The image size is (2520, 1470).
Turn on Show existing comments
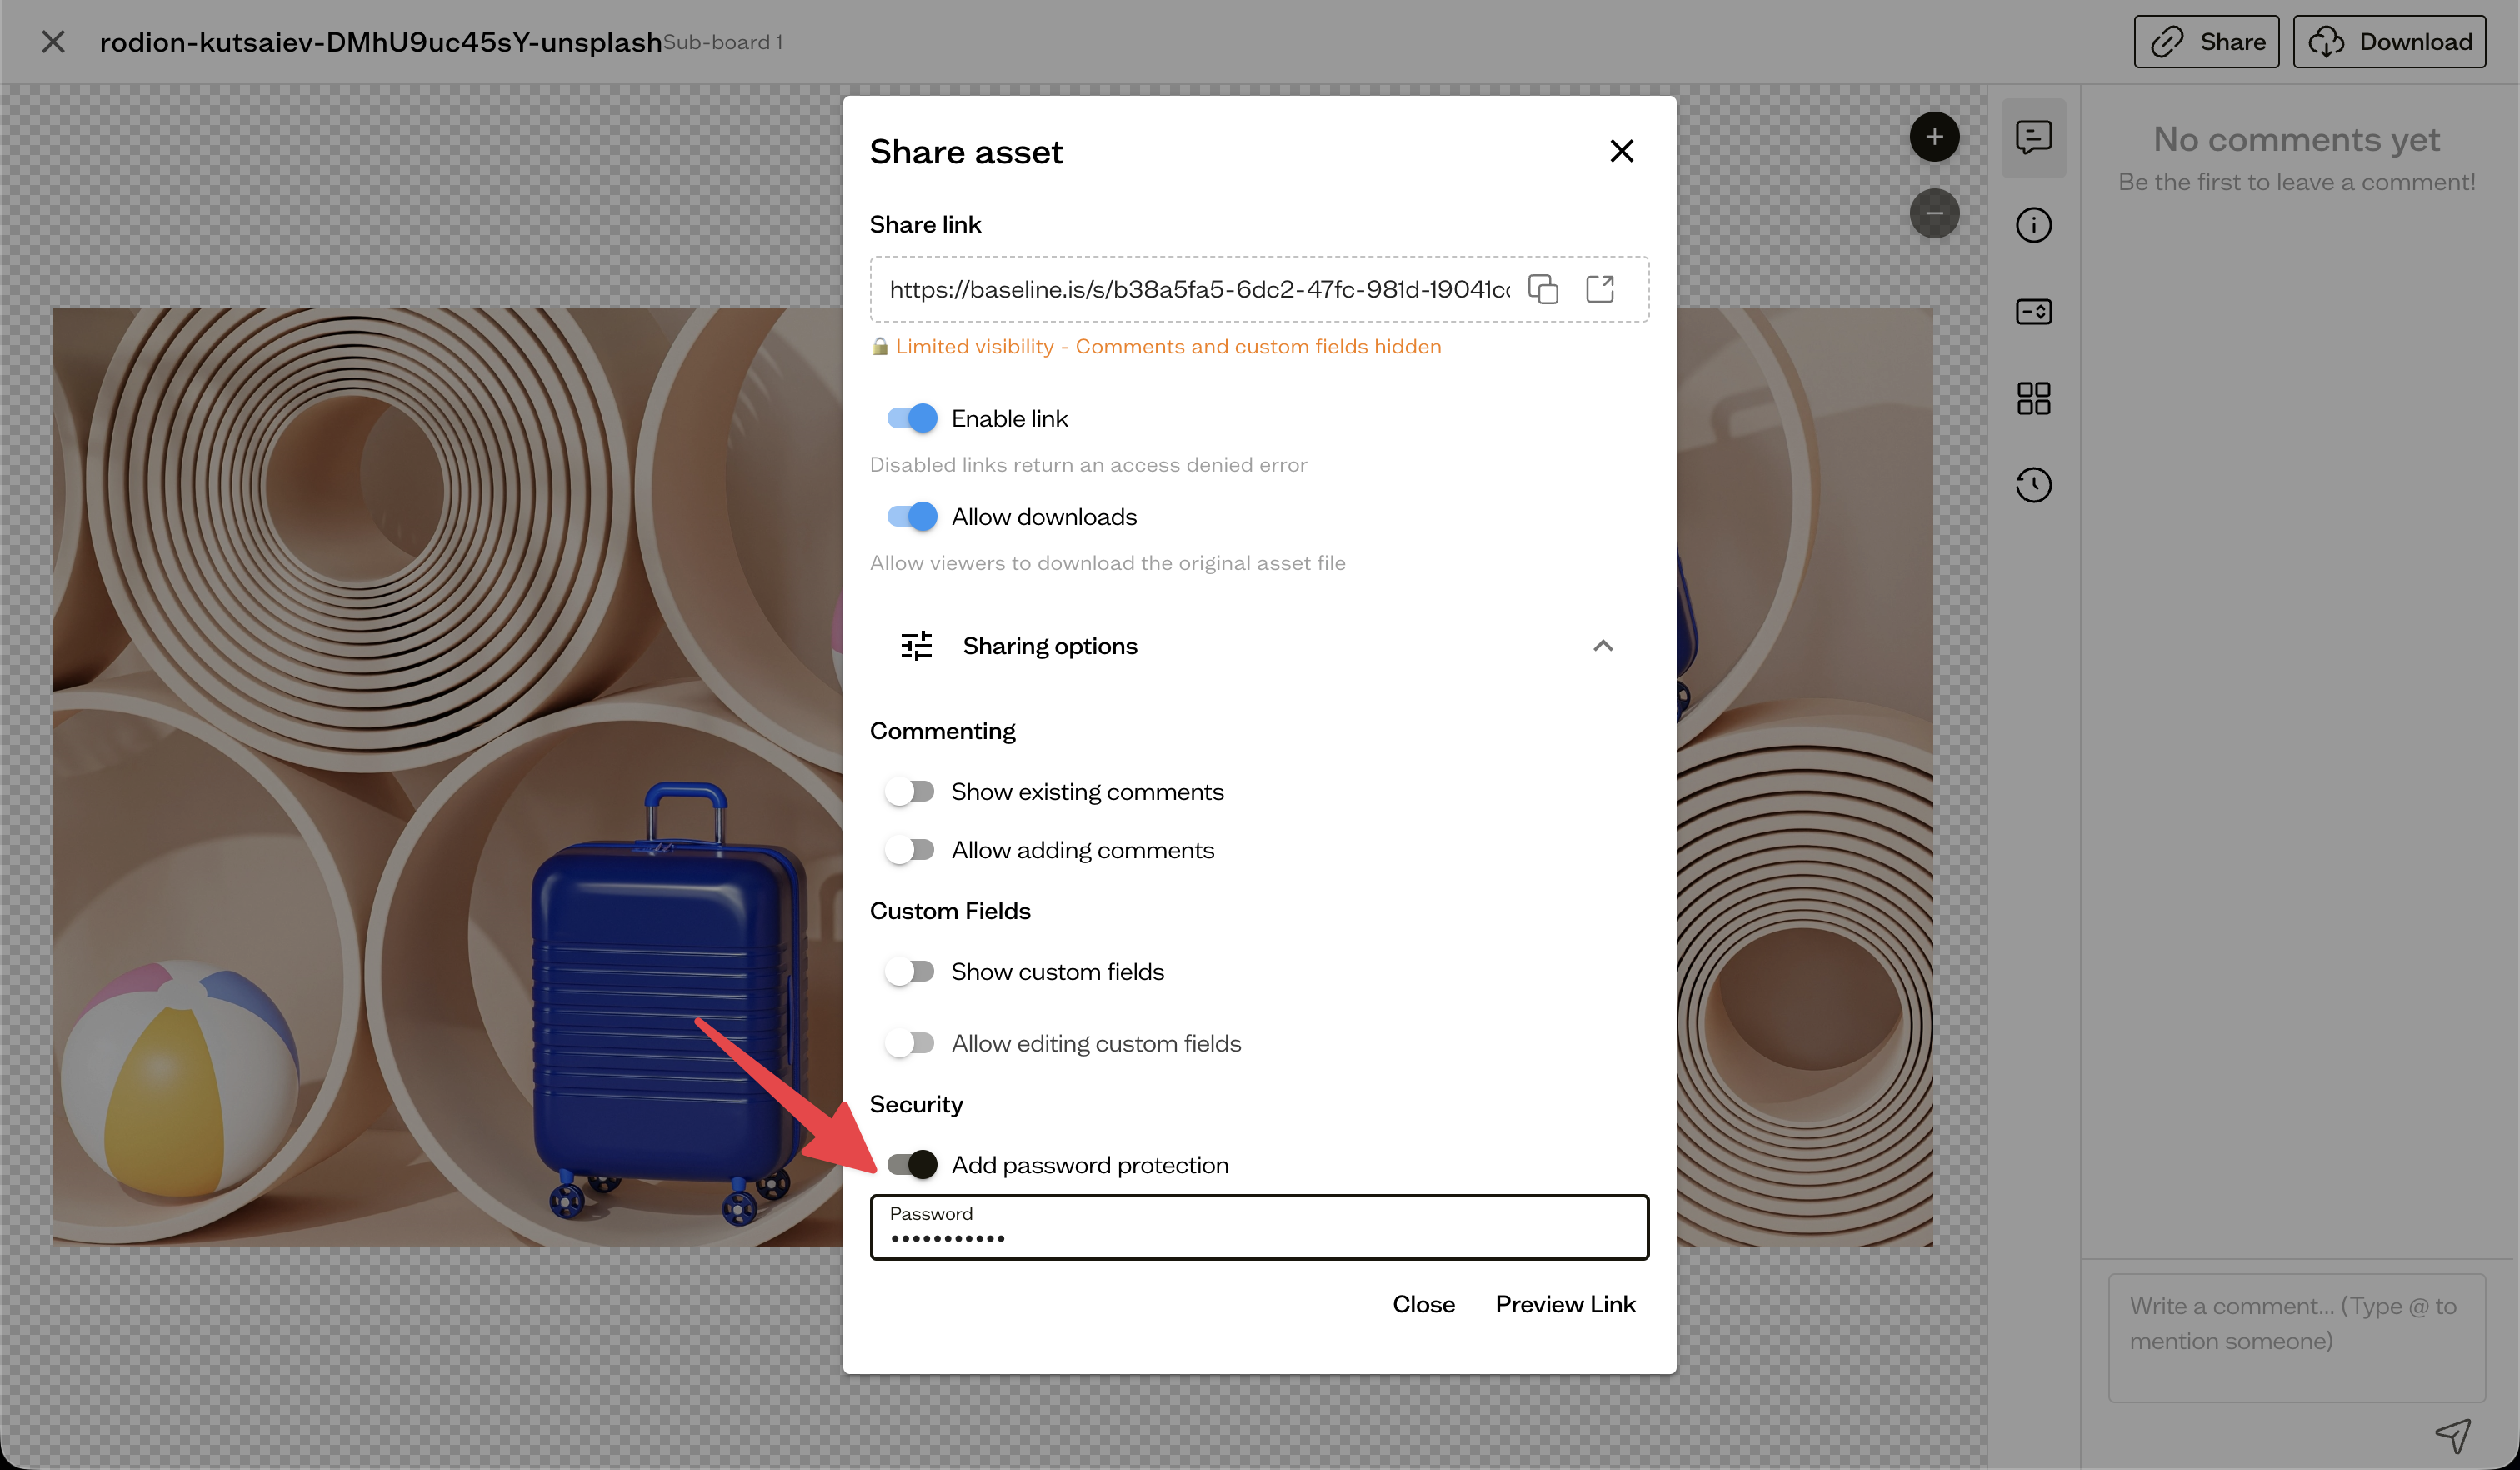point(909,792)
